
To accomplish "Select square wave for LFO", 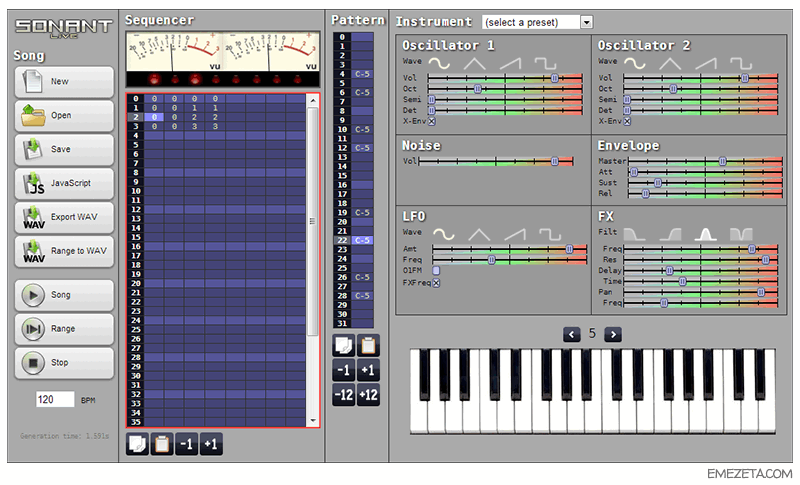I will [x=550, y=235].
